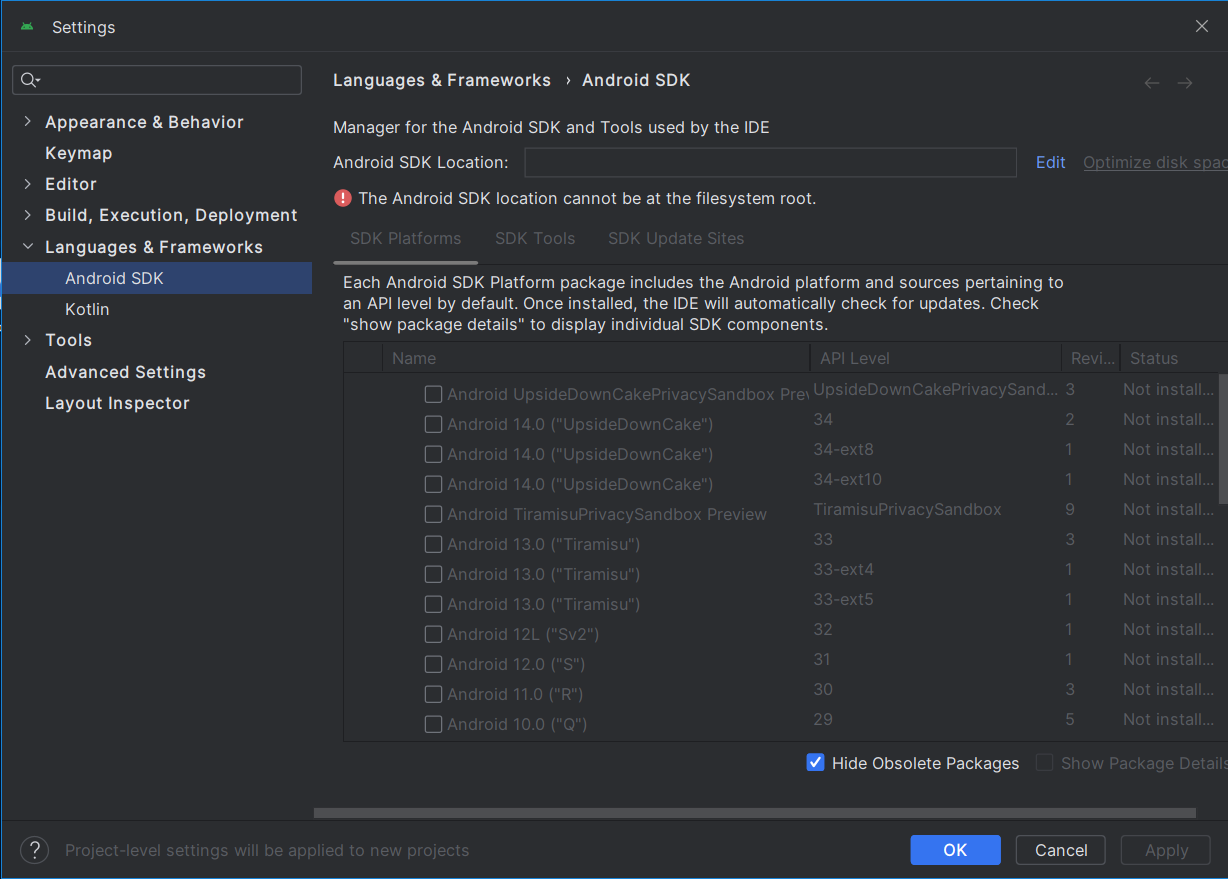Switch to SDK Tools tab

pos(535,238)
